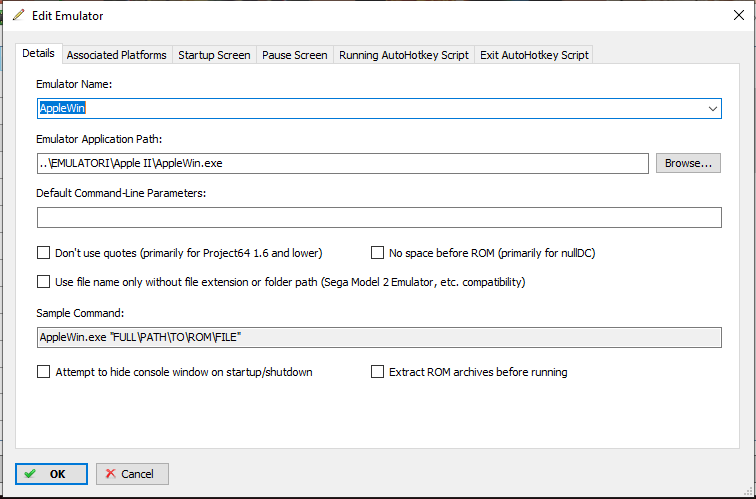756x499 pixels.
Task: Click the pencil icon in the title bar
Action: [x=18, y=15]
